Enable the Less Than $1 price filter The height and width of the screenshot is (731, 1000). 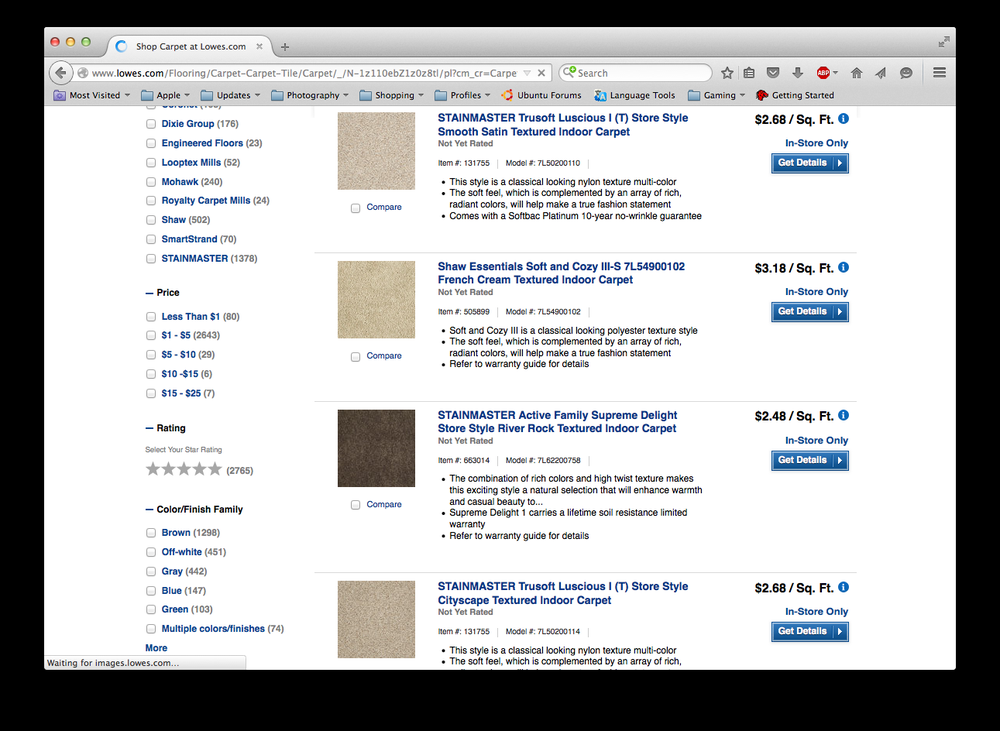(x=151, y=317)
